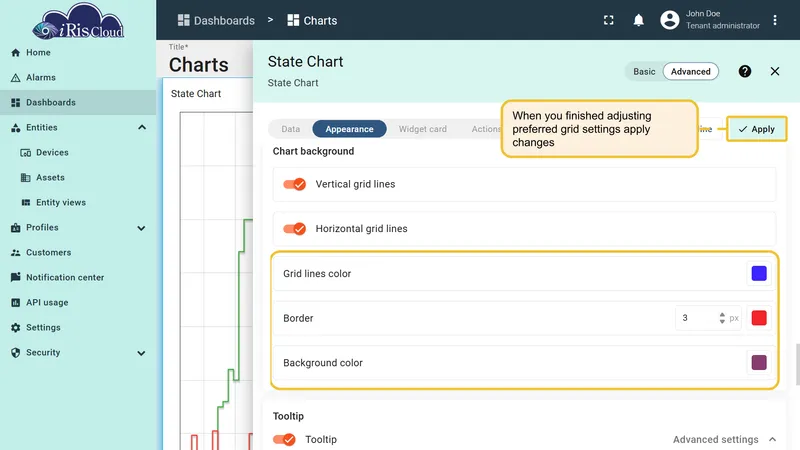Image resolution: width=800 pixels, height=450 pixels.
Task: Switch to Basic mode
Action: pyautogui.click(x=644, y=71)
